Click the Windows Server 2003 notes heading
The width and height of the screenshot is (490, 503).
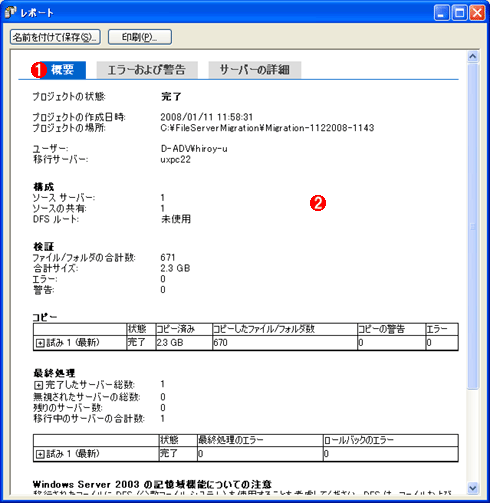pyautogui.click(x=152, y=484)
